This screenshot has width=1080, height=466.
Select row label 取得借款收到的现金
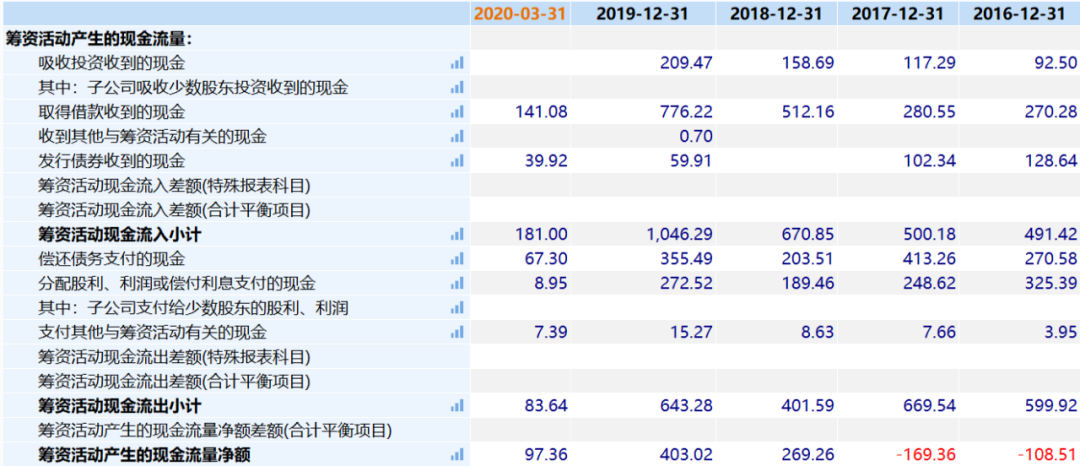point(112,112)
